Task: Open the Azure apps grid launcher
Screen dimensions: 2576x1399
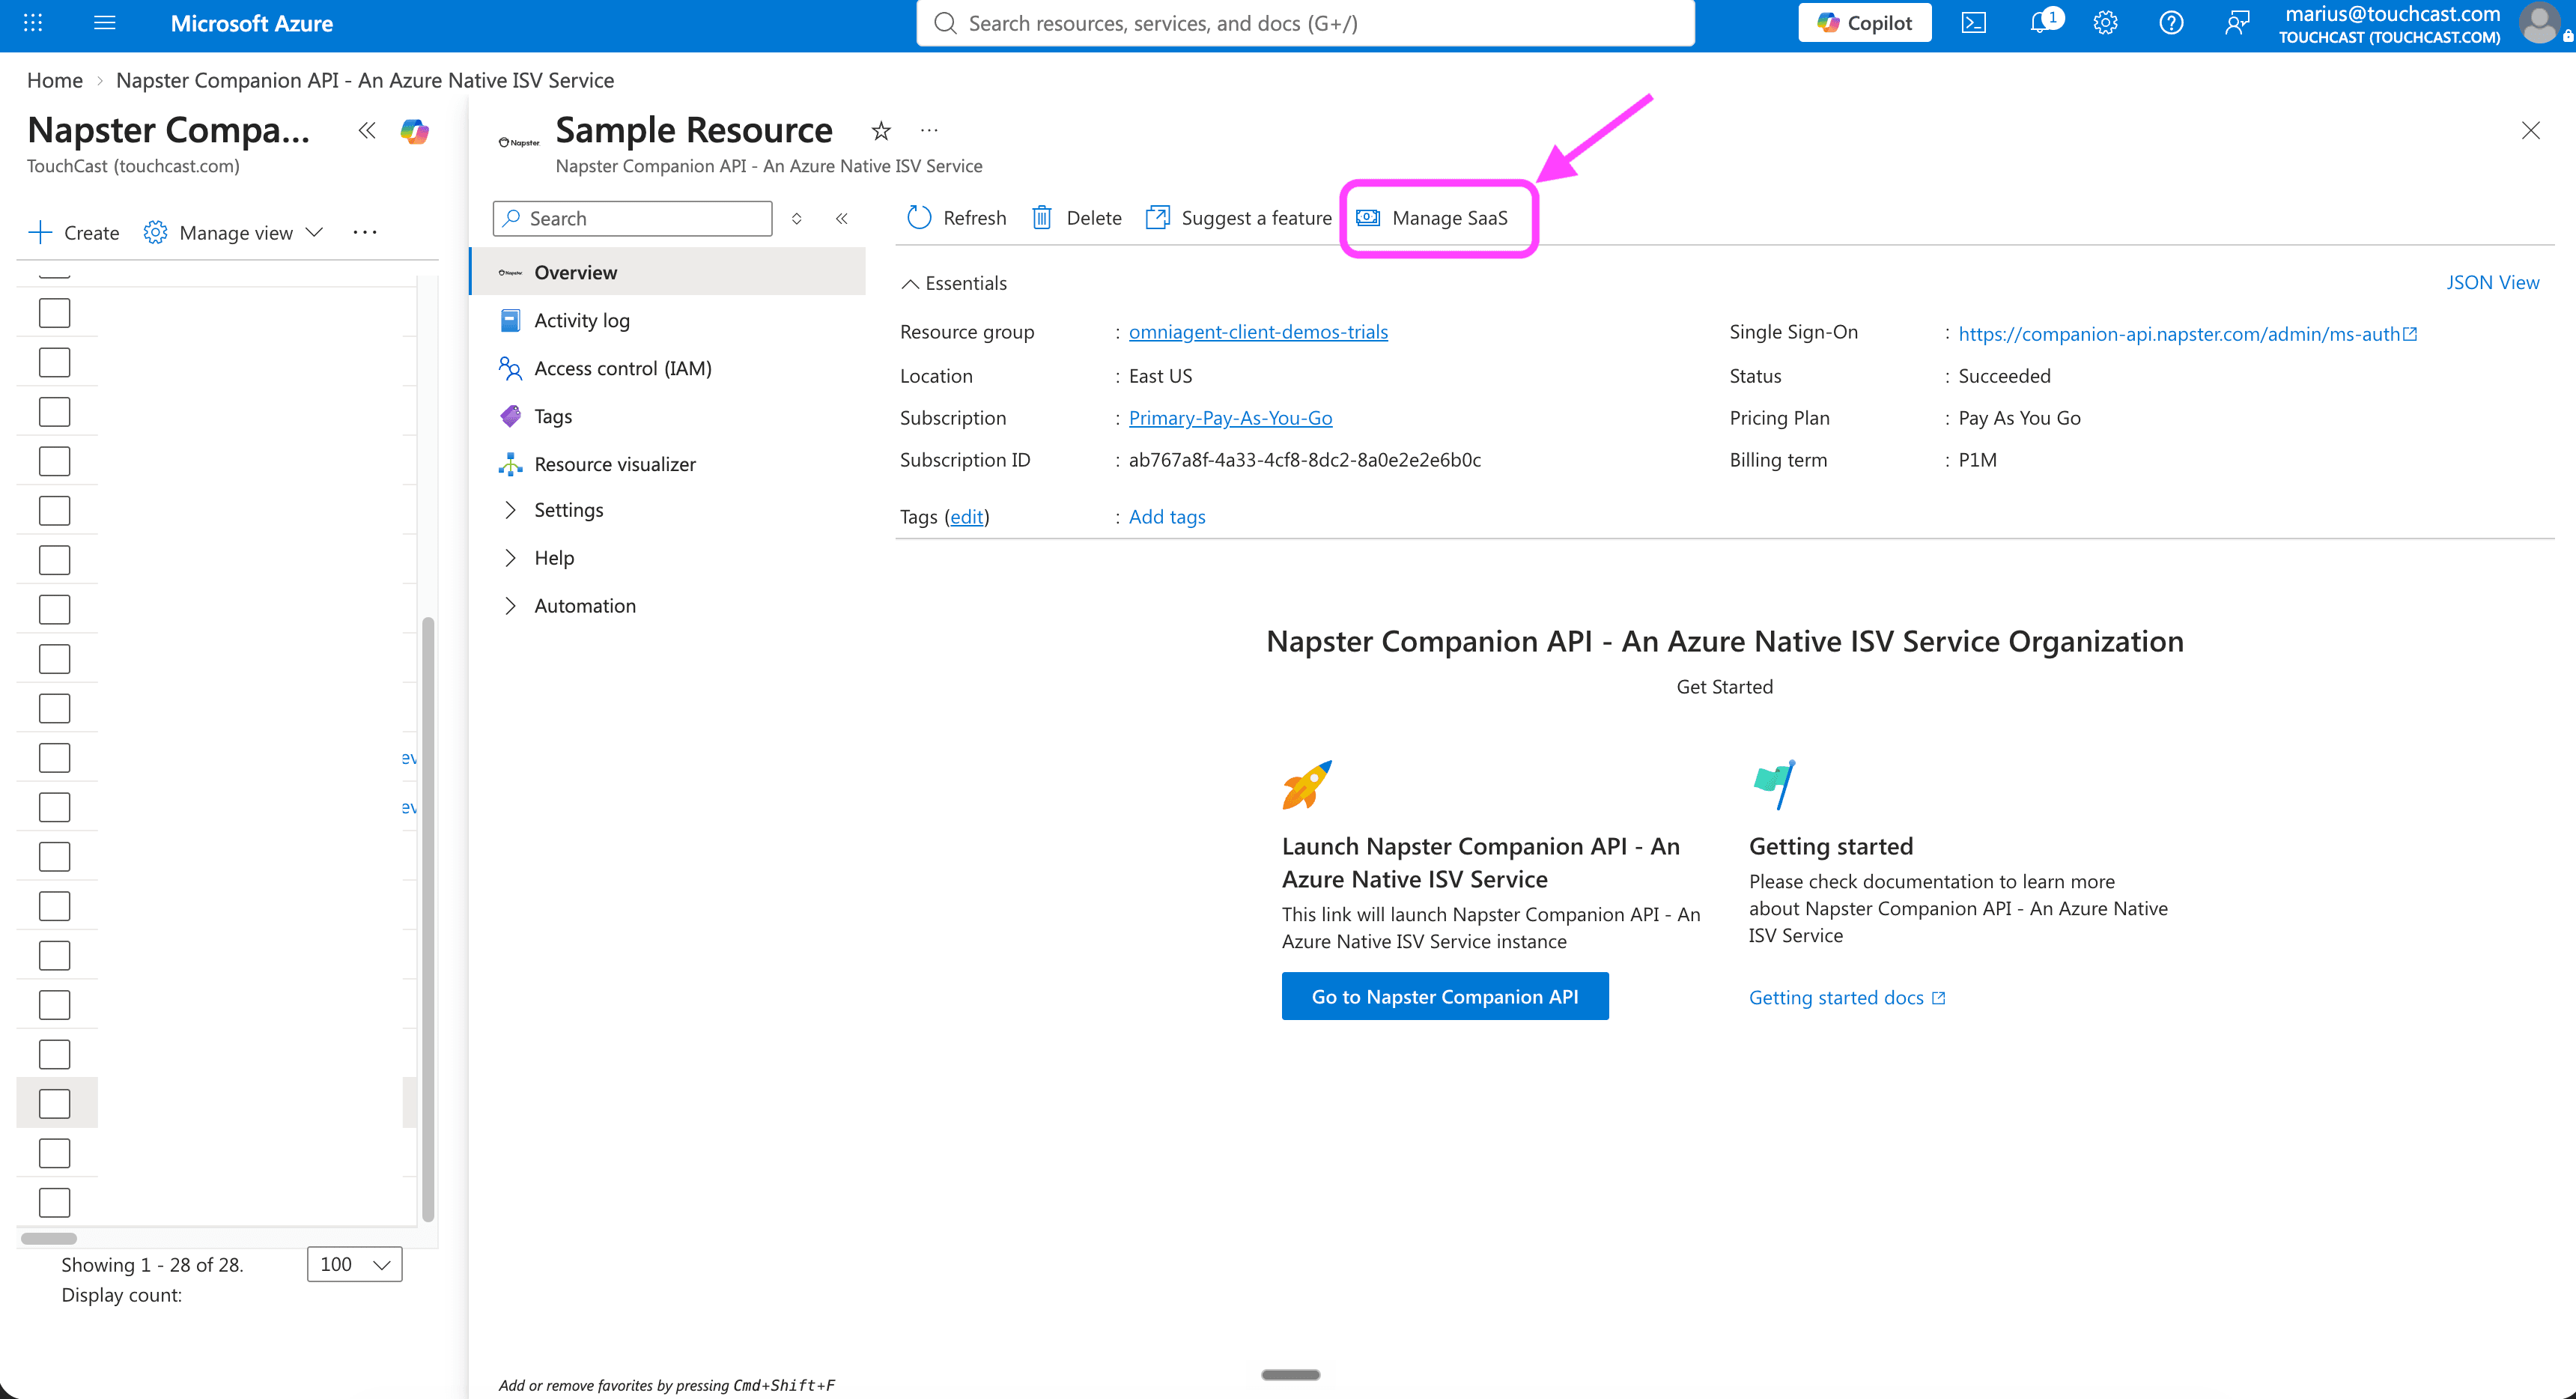Action: [33, 22]
